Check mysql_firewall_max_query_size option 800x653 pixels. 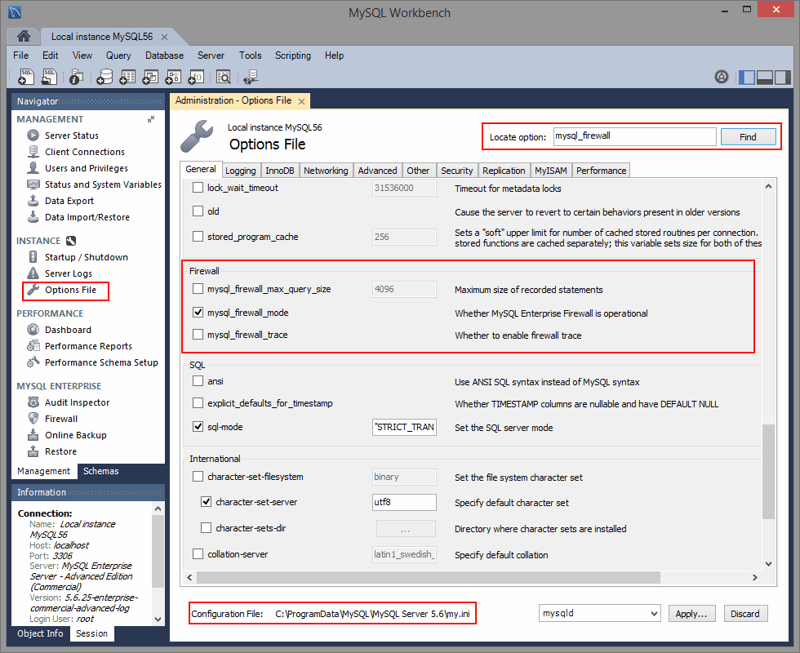point(198,289)
